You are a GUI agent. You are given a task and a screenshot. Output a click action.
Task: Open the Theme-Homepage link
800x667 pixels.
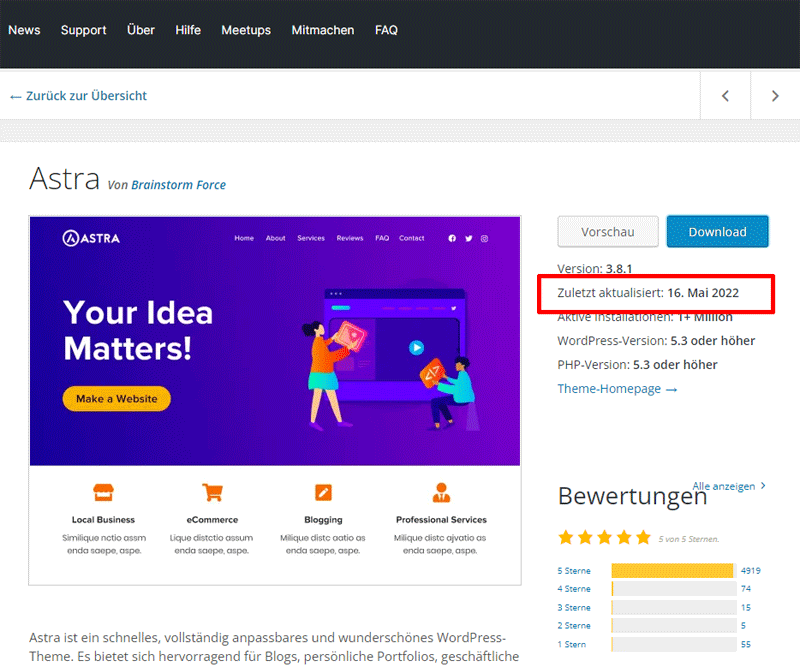tap(617, 389)
